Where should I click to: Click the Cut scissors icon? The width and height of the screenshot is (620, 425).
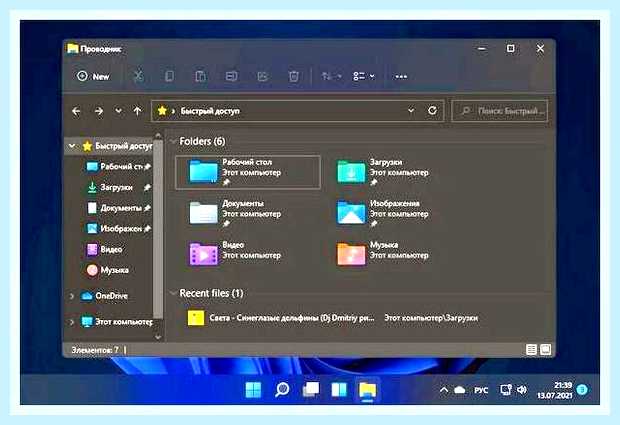click(x=138, y=76)
